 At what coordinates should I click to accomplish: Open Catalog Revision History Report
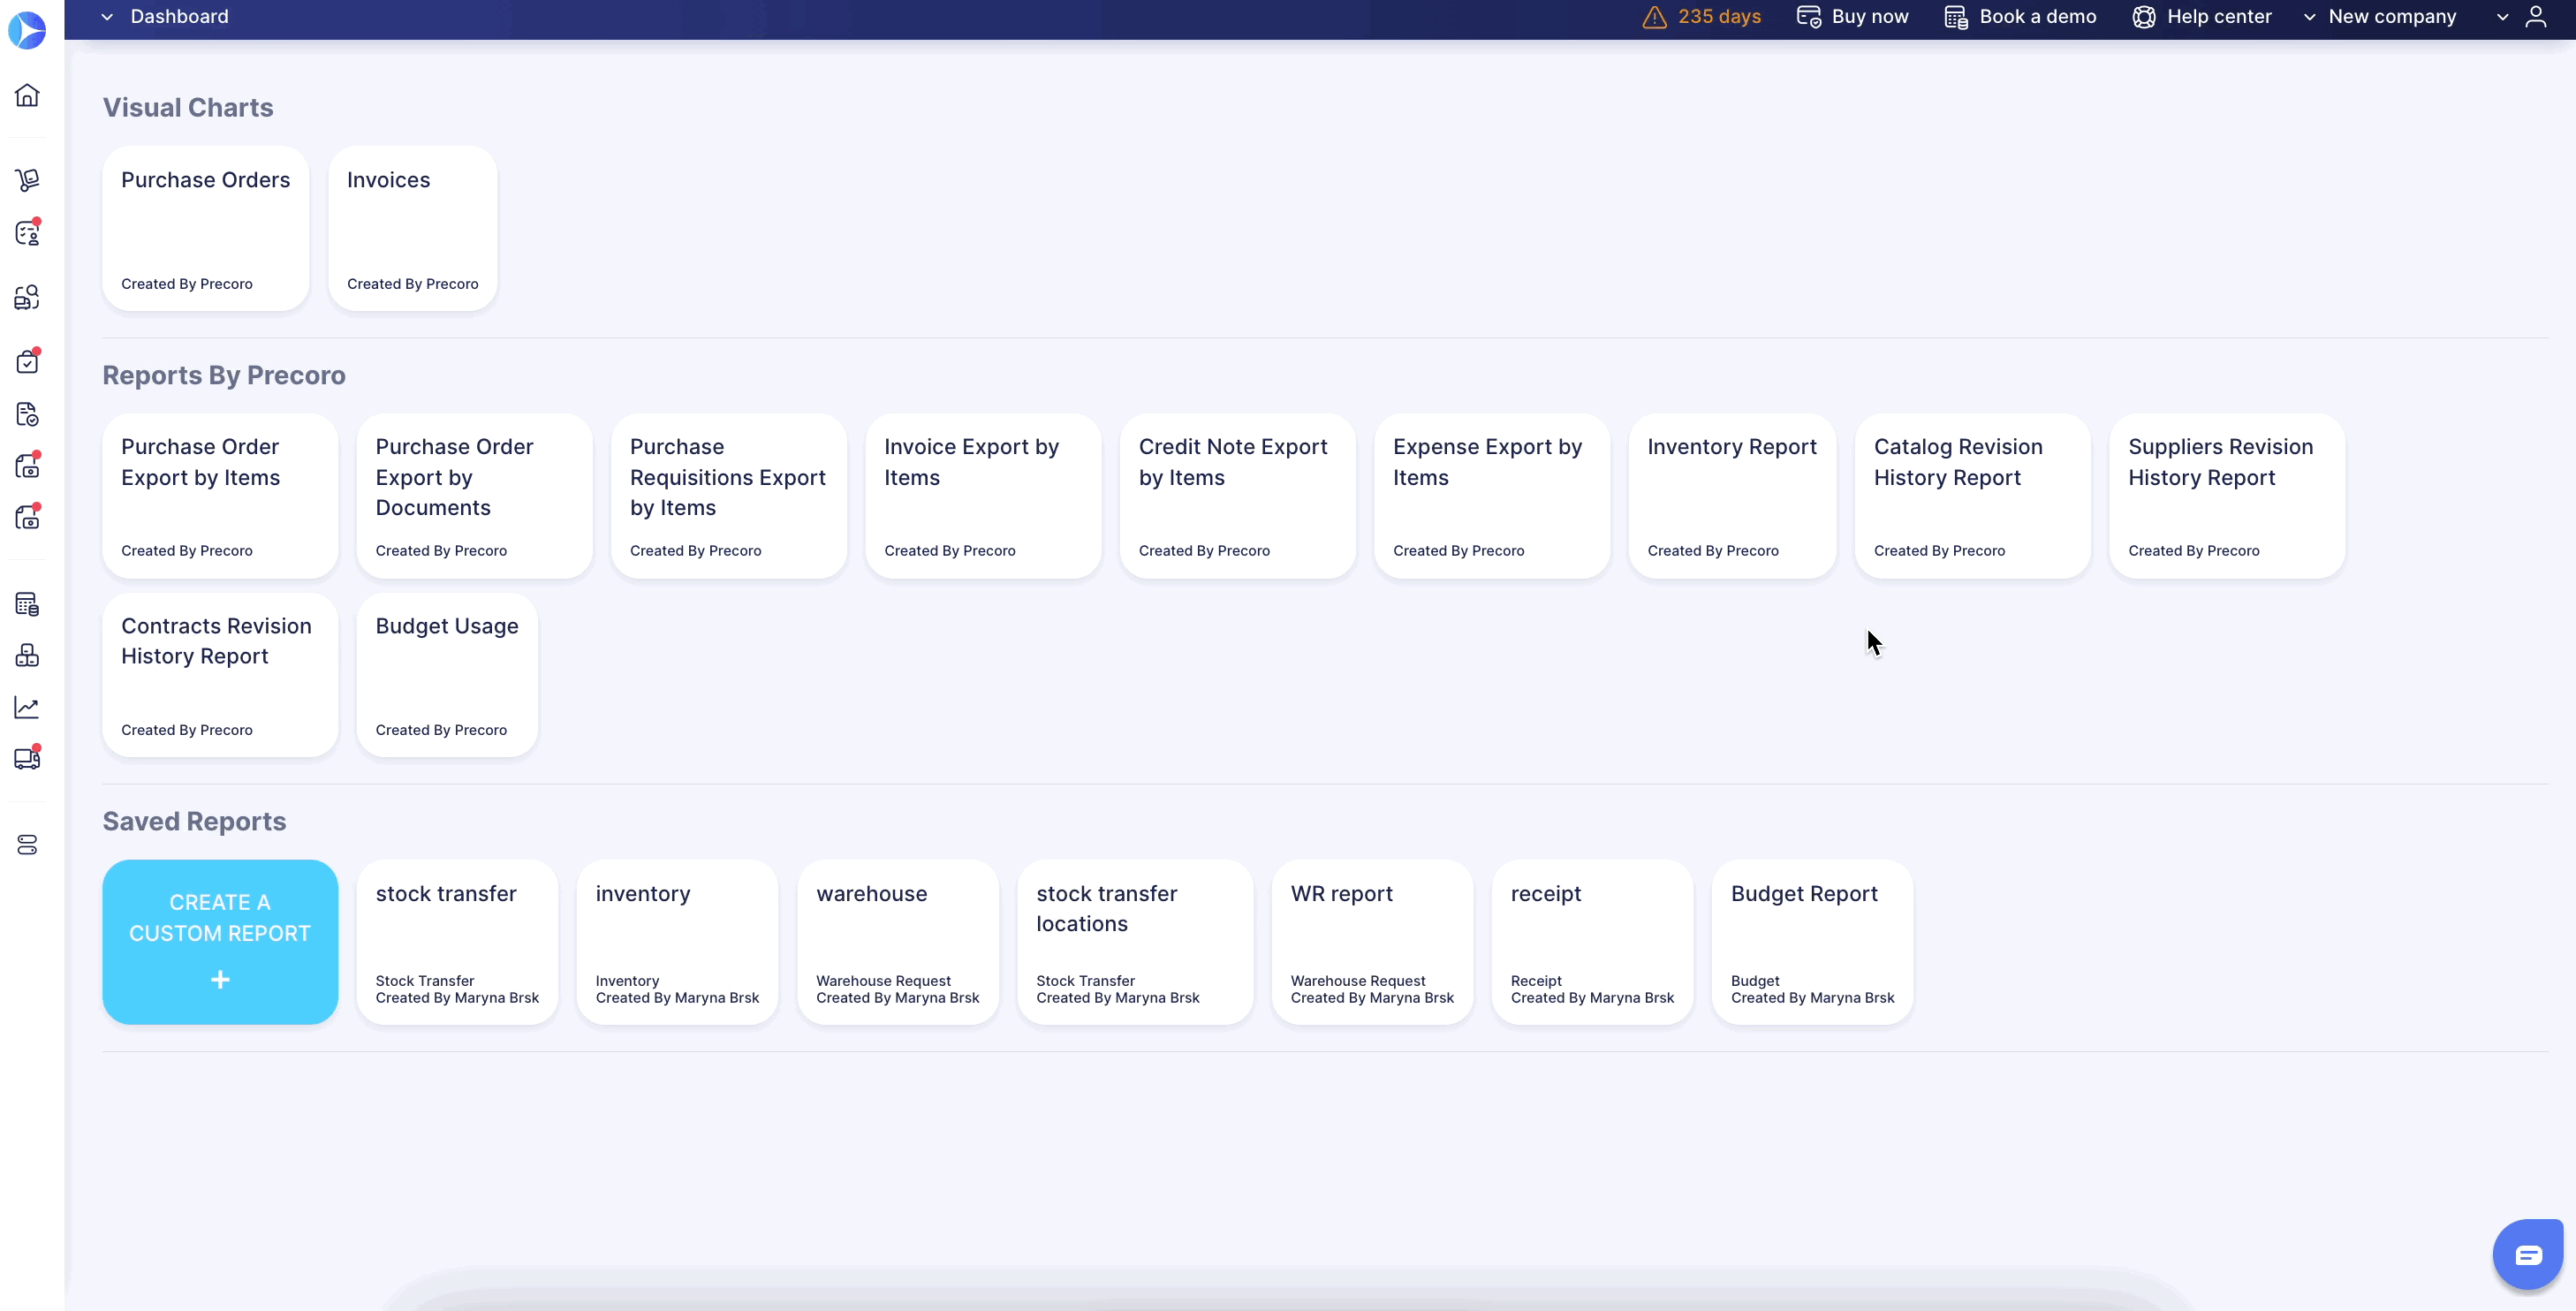click(1973, 496)
